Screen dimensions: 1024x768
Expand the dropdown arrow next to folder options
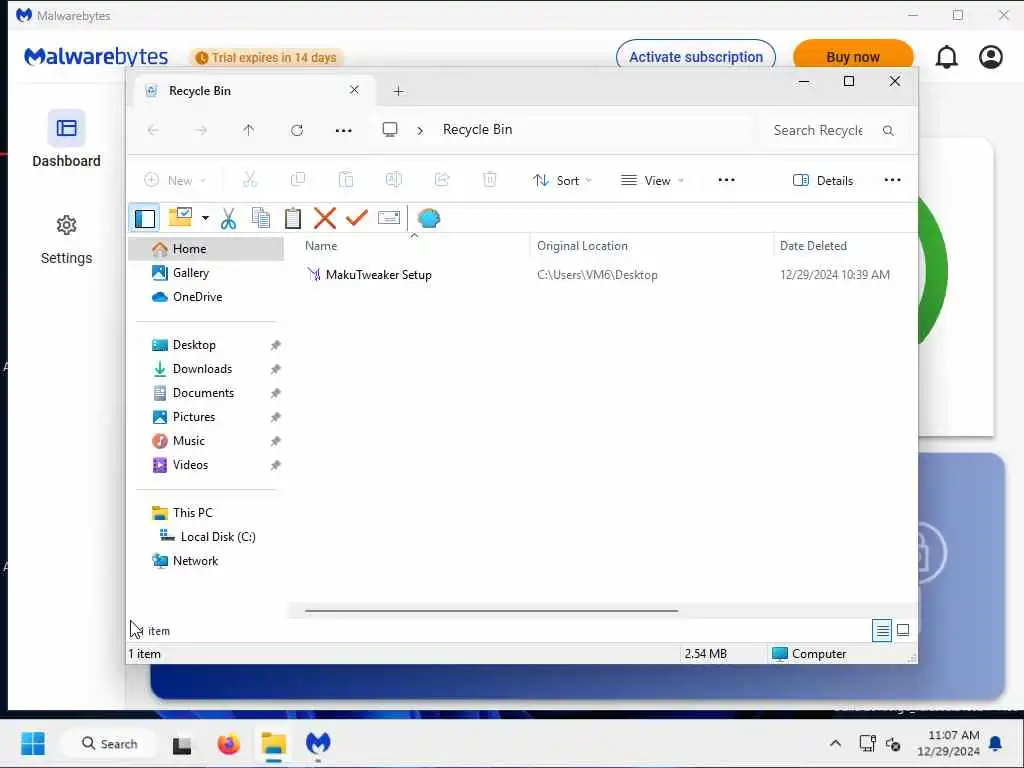click(205, 218)
